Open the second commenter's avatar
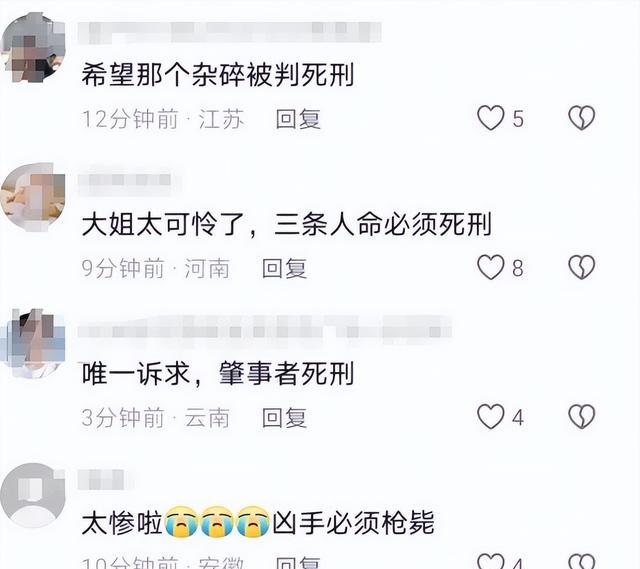Screen dimensions: 640x569 coord(33,197)
